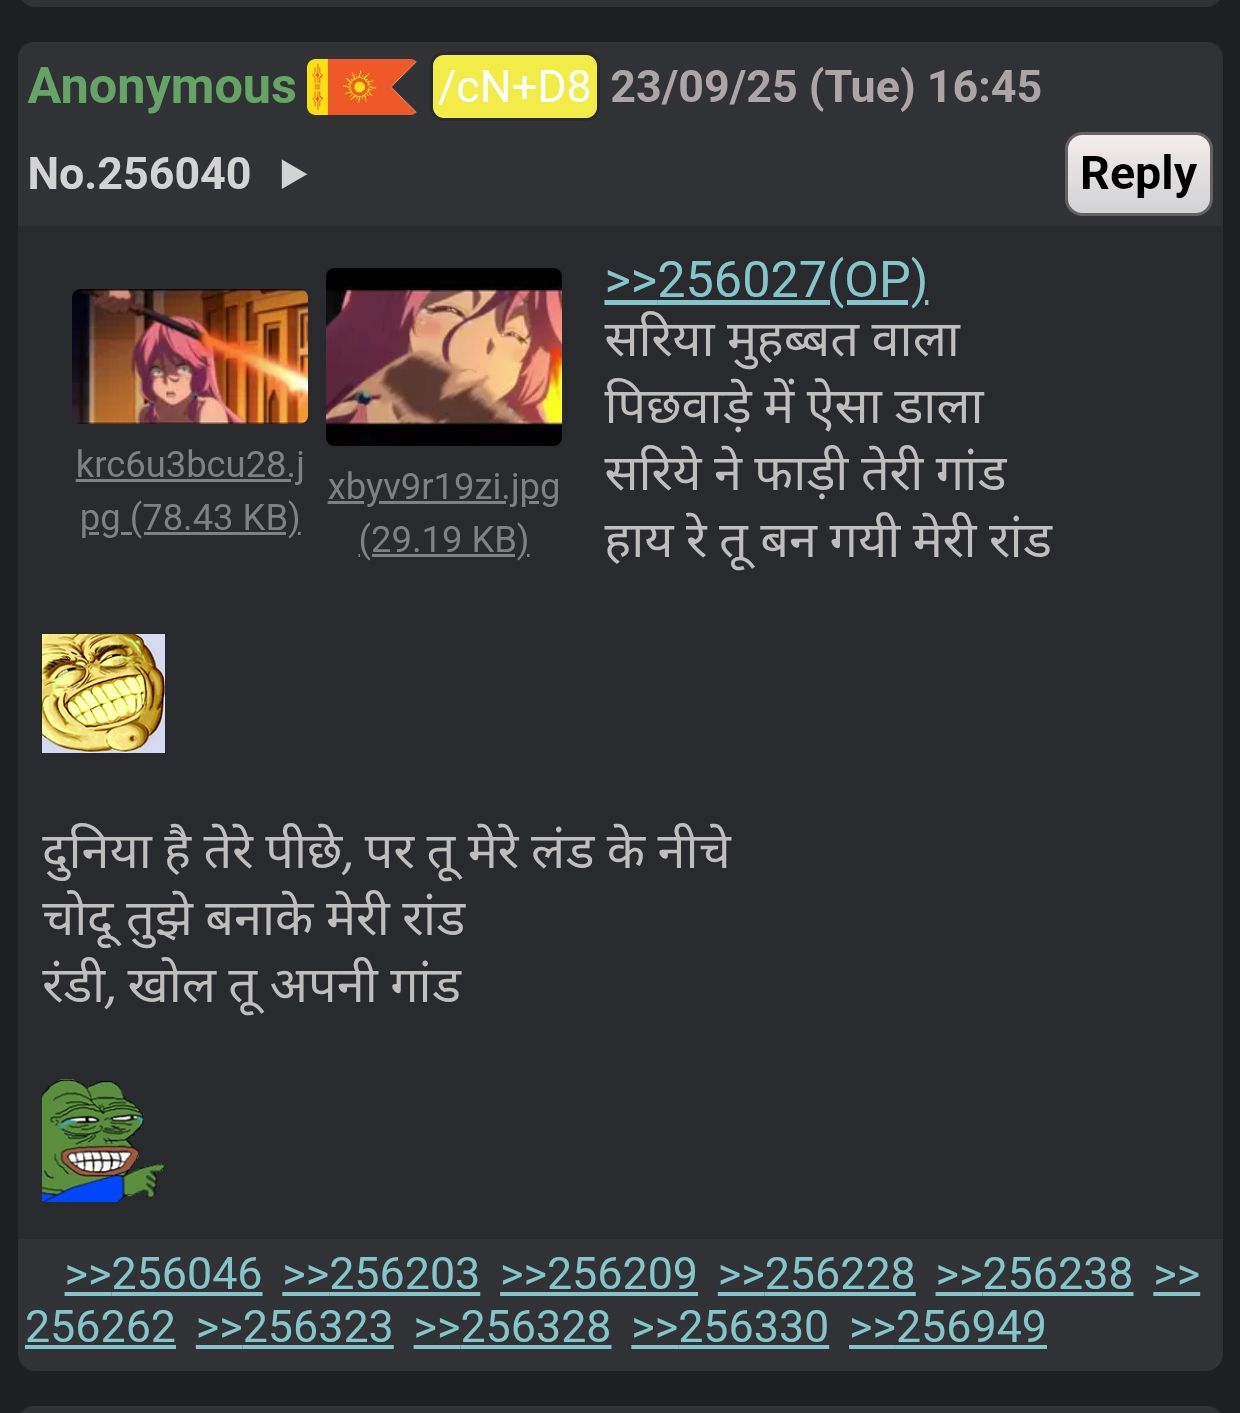Open the krc6u3bcu28.jpg image thumbnail
1240x1413 pixels.
[x=190, y=357]
